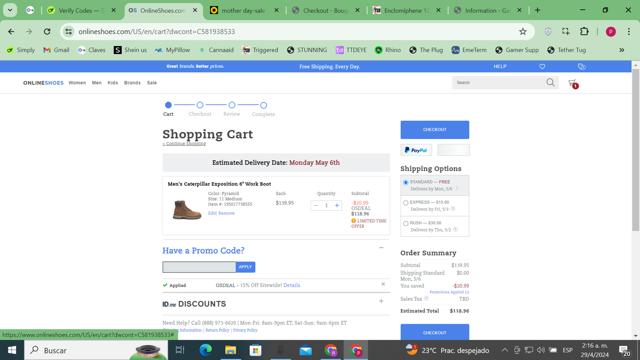Click the OnlineShoes logo
The image size is (640, 360).
pos(43,83)
